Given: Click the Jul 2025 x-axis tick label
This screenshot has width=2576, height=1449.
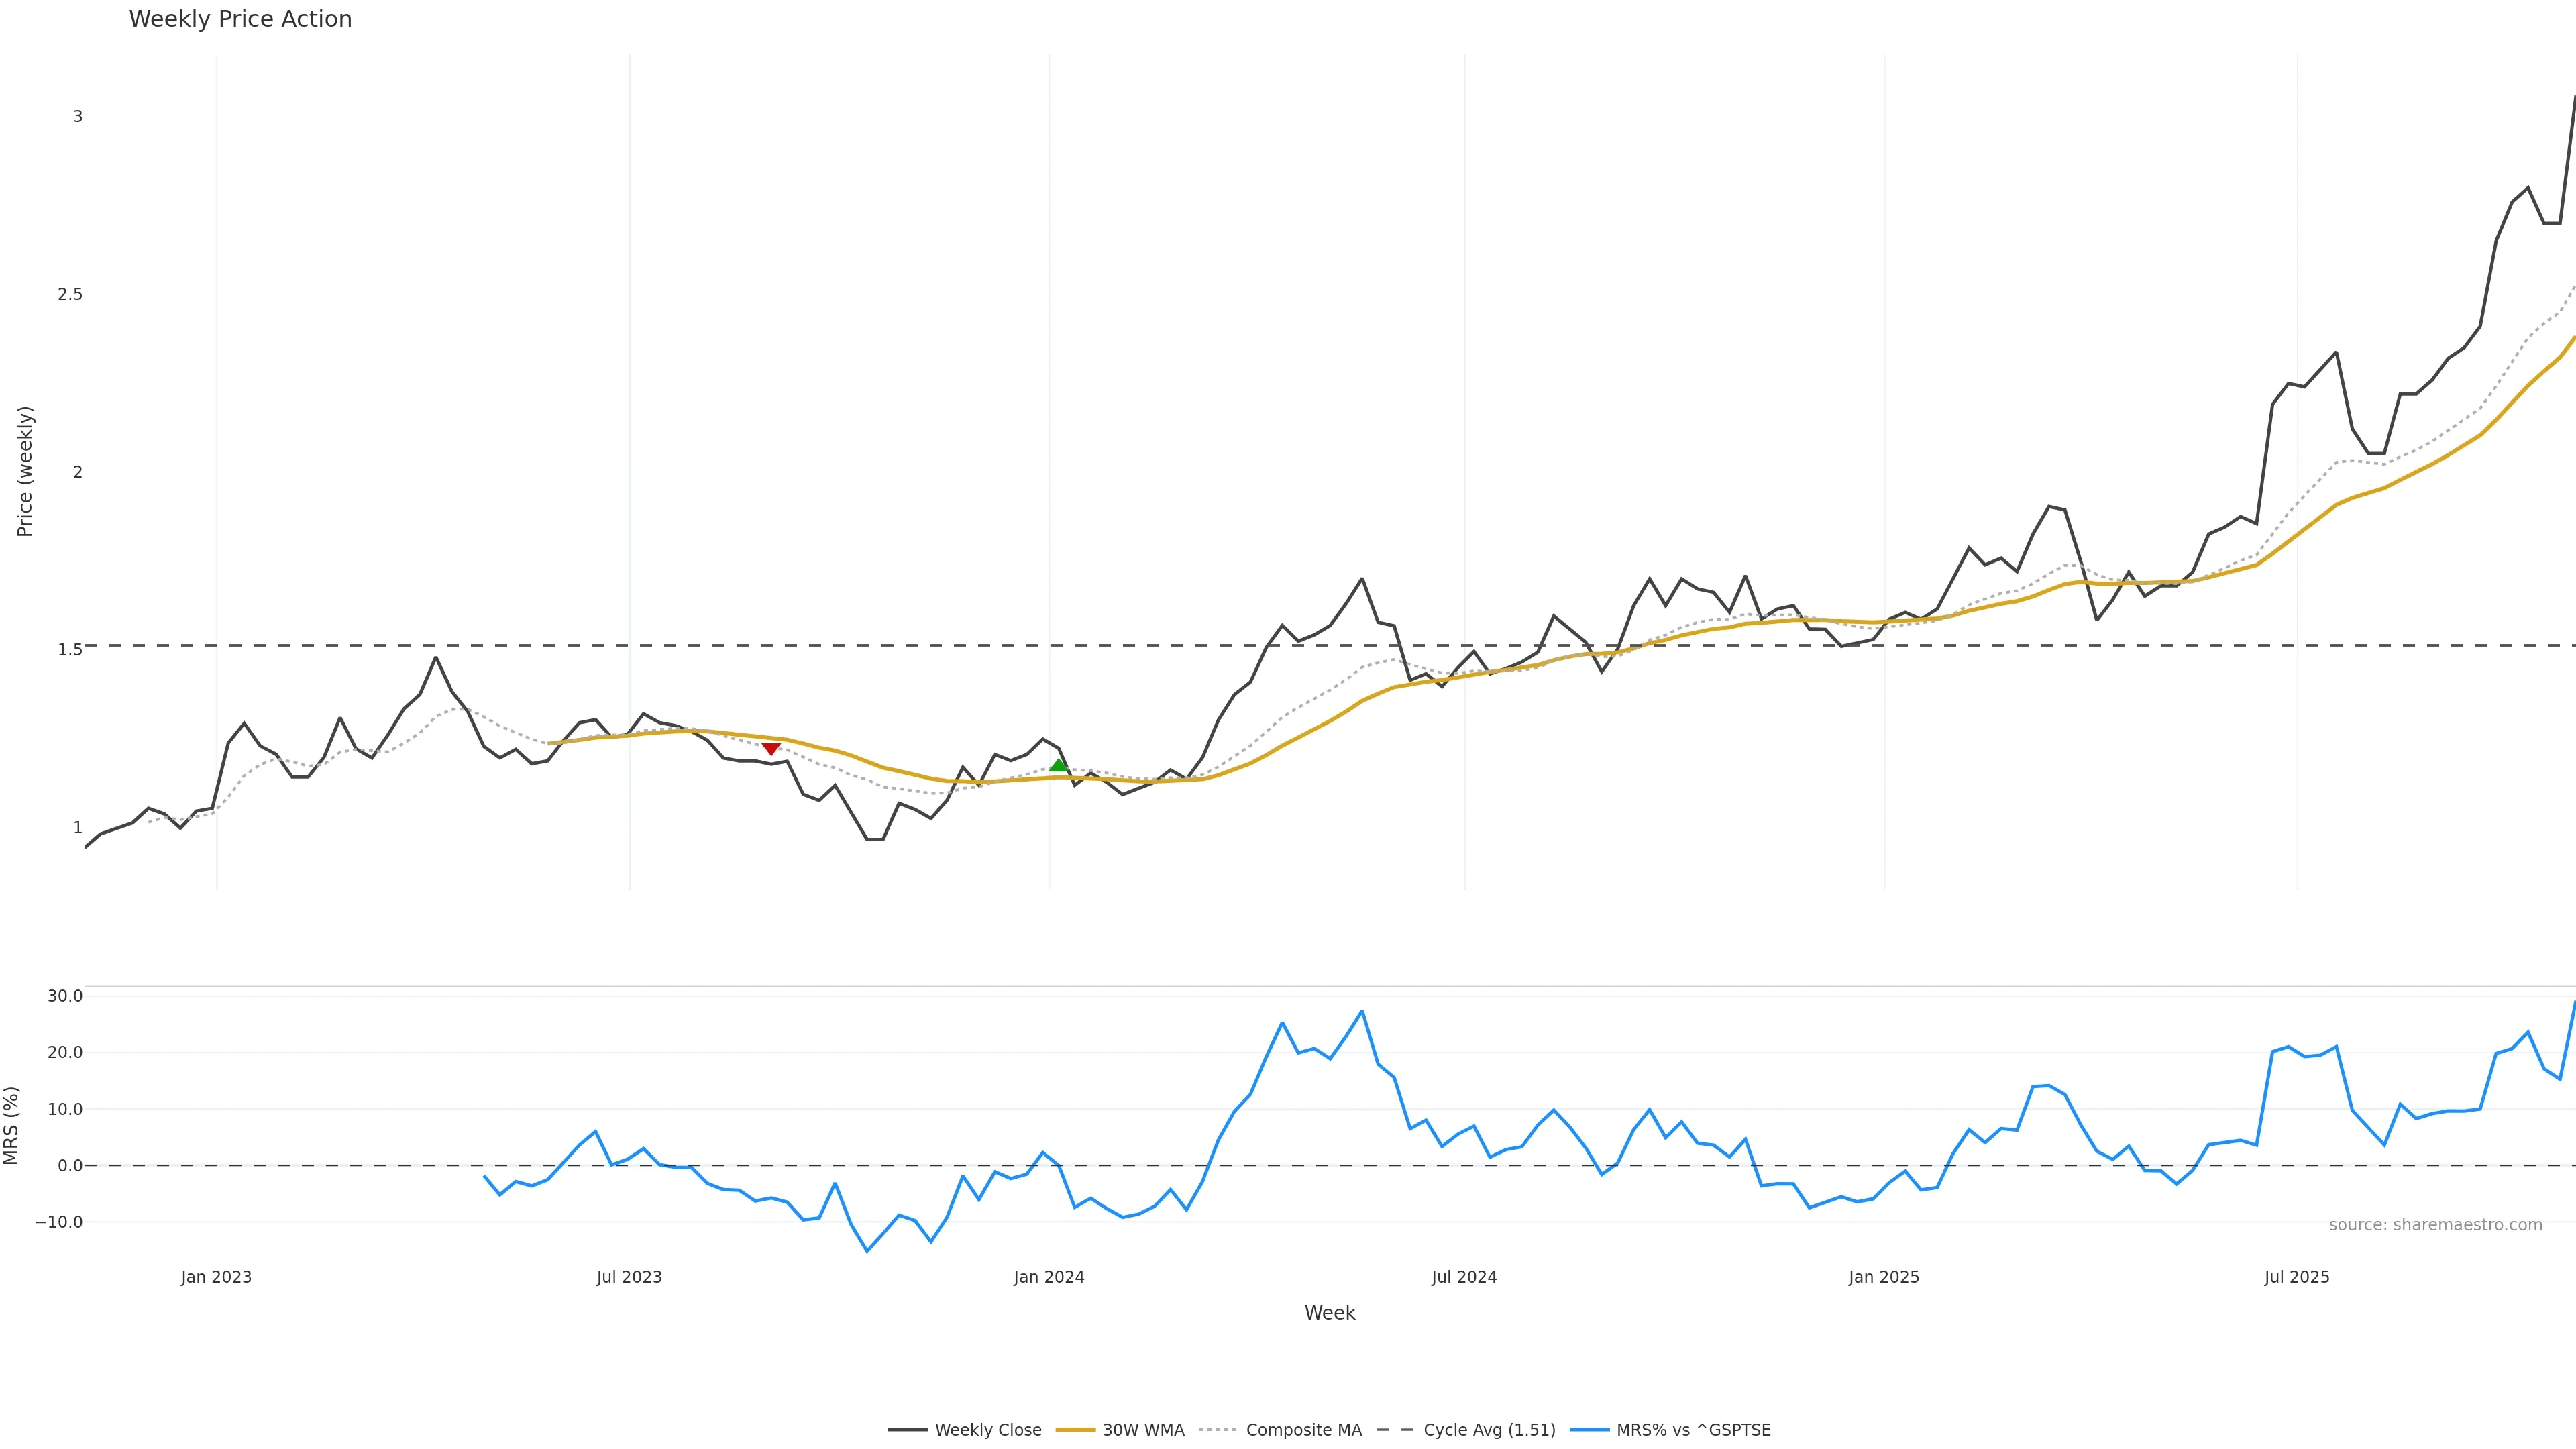Looking at the screenshot, I should 2296,1277.
